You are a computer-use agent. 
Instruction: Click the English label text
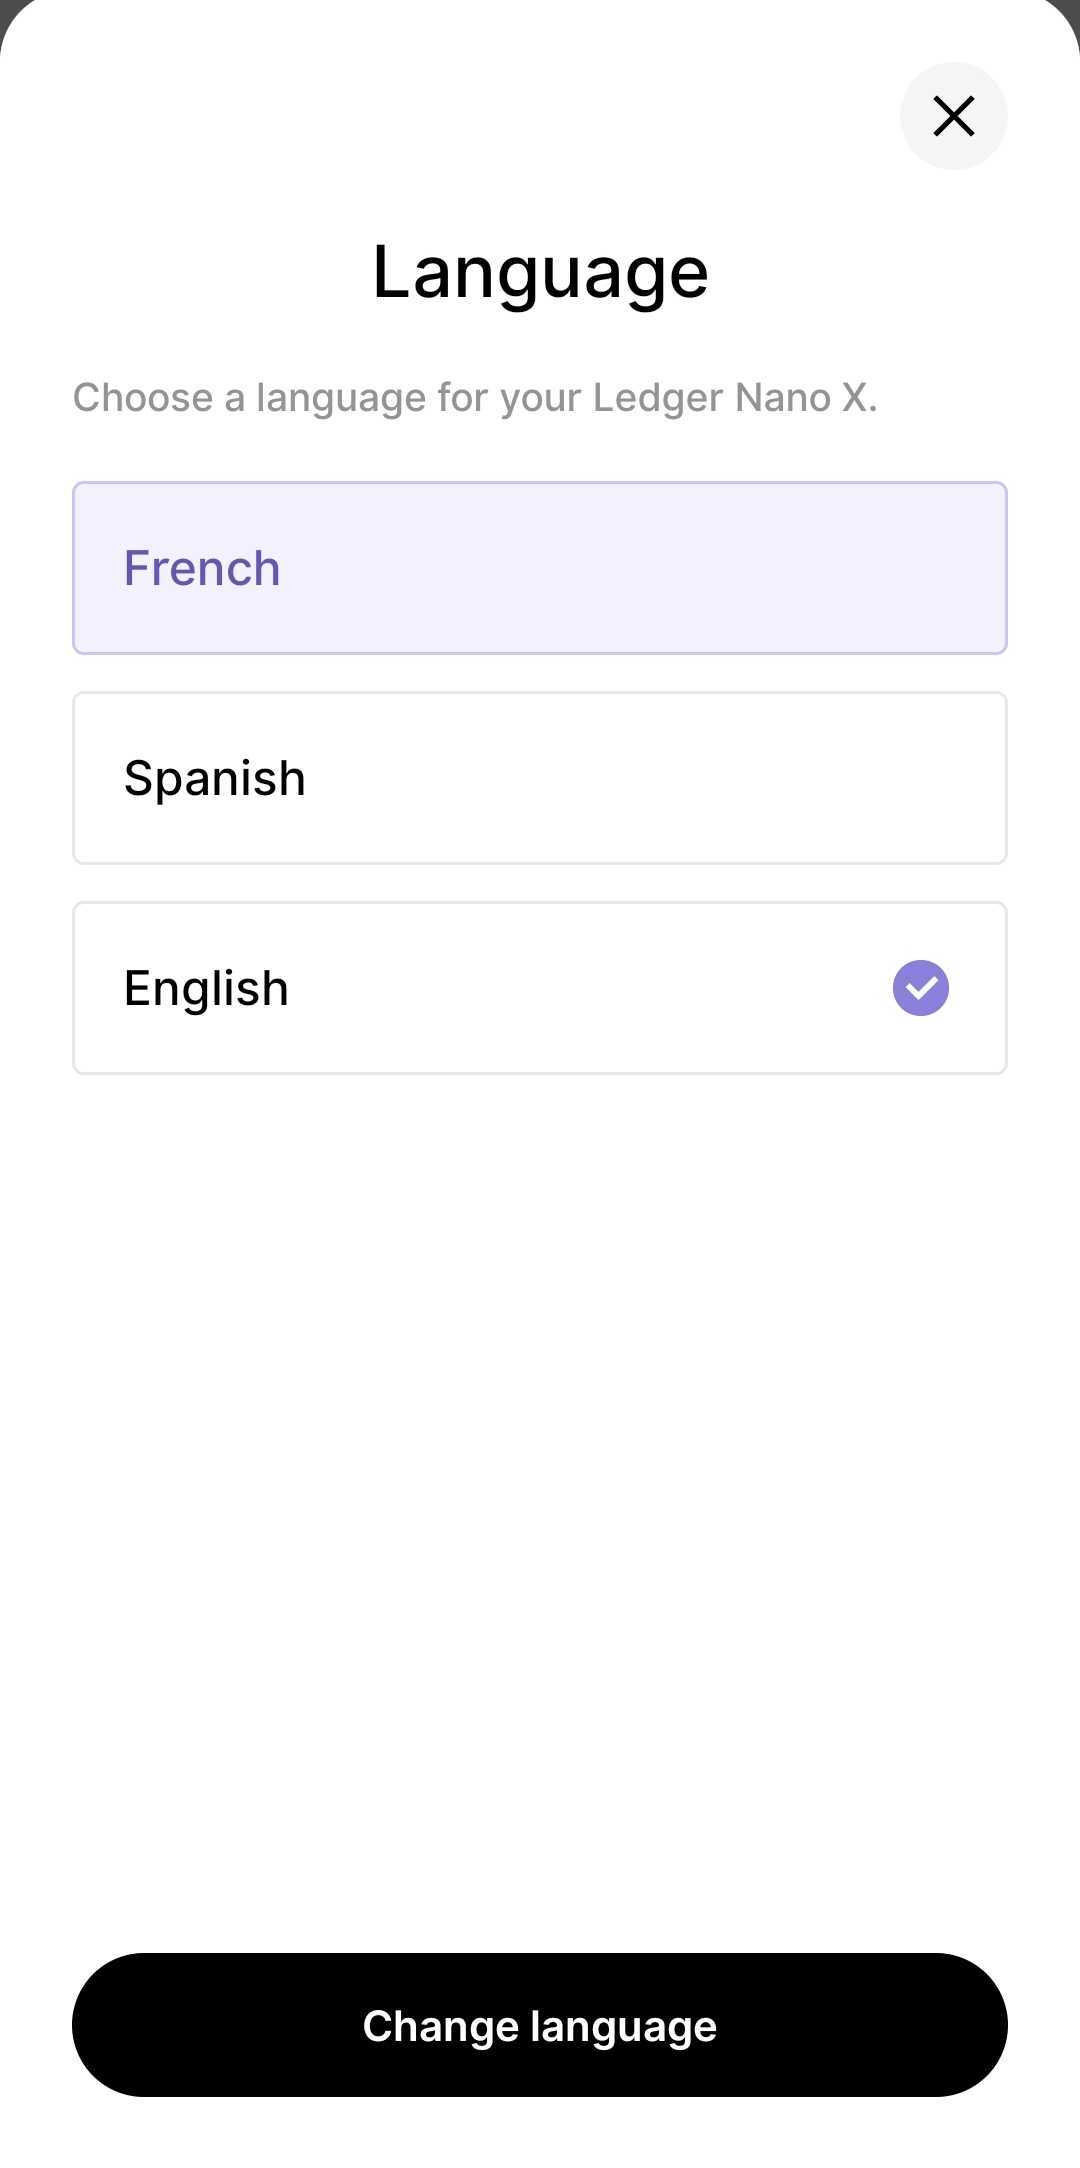206,988
